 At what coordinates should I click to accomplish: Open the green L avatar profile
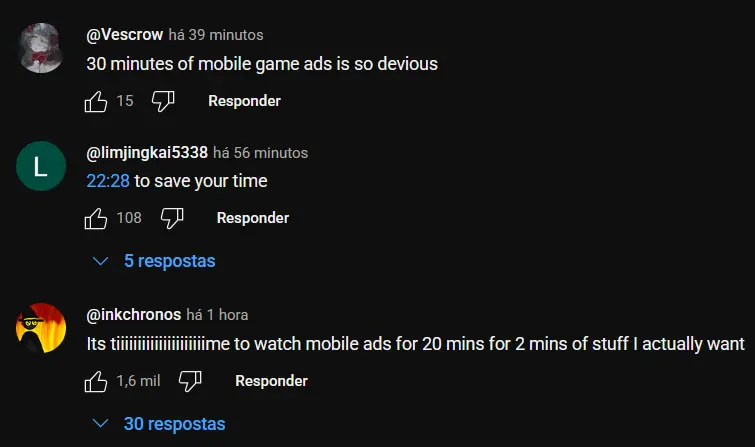click(41, 166)
